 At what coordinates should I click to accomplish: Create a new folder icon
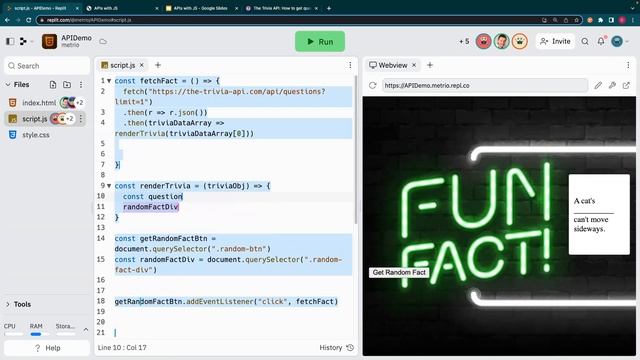point(67,84)
